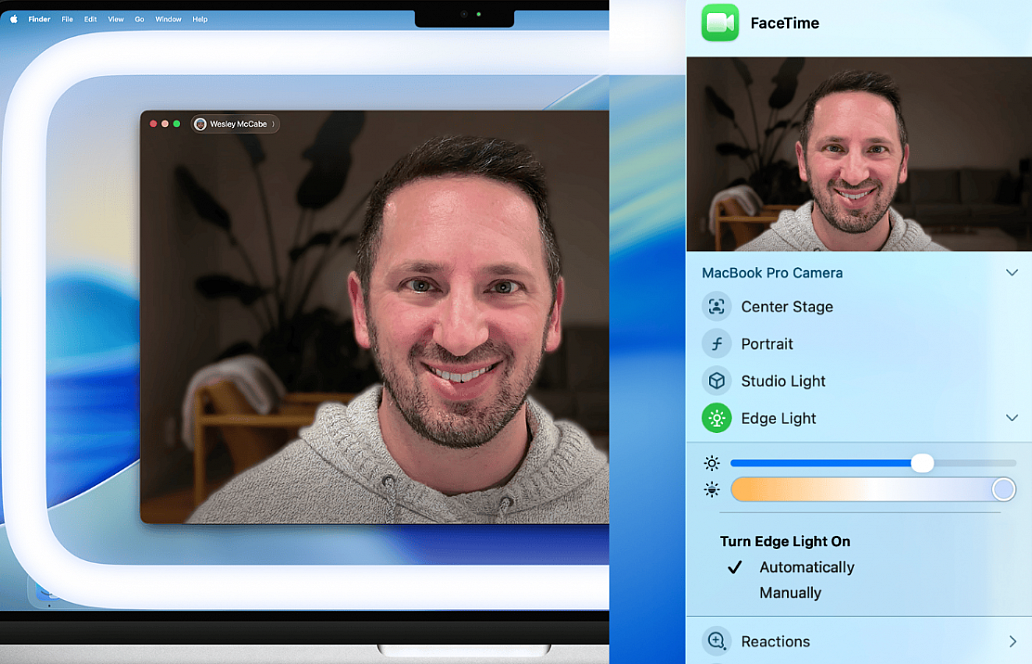1032x664 pixels.
Task: Click the brightness sun icon beside the blue slider
Action: [712, 463]
